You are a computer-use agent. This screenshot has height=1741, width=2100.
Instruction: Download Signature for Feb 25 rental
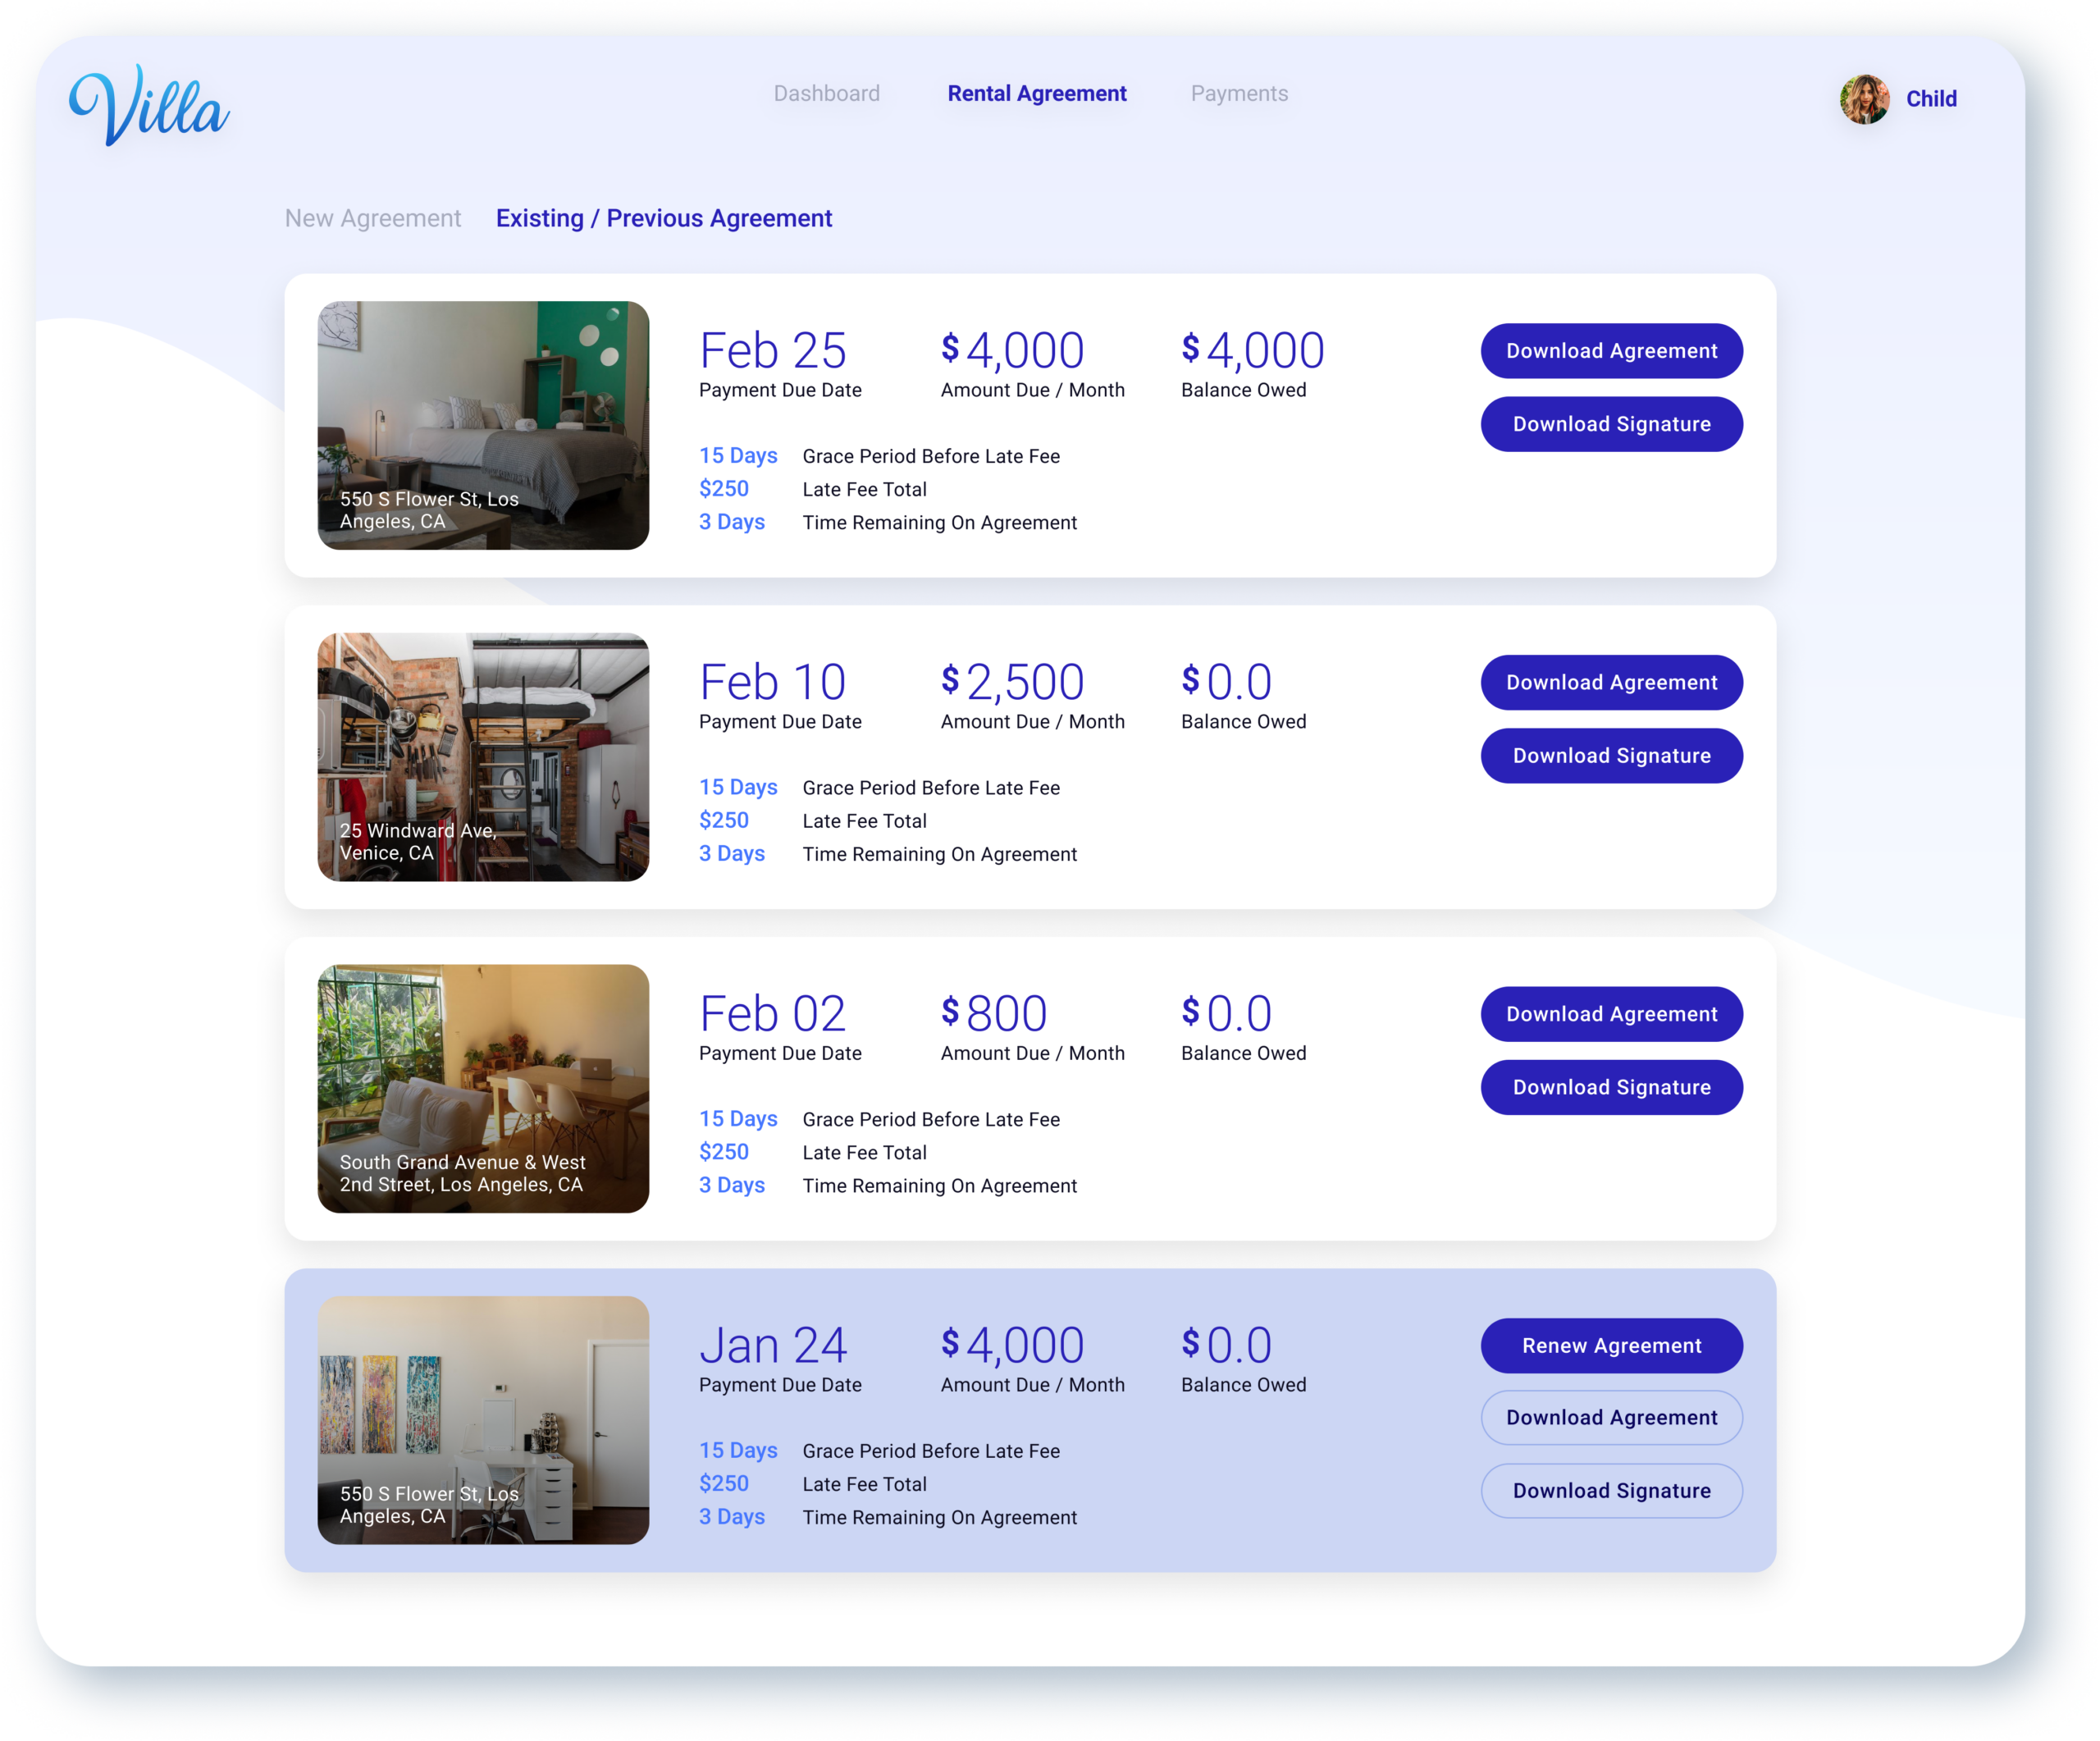pos(1611,424)
